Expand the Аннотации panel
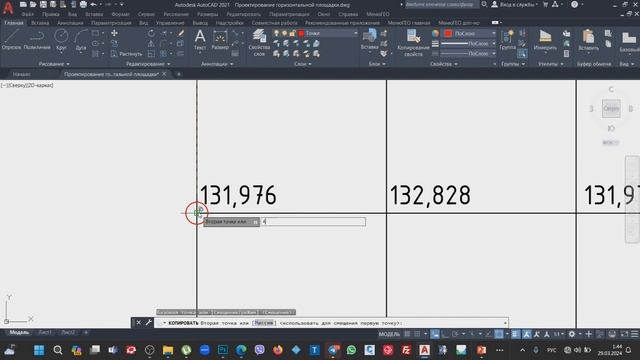The height and width of the screenshot is (360, 640). point(217,64)
